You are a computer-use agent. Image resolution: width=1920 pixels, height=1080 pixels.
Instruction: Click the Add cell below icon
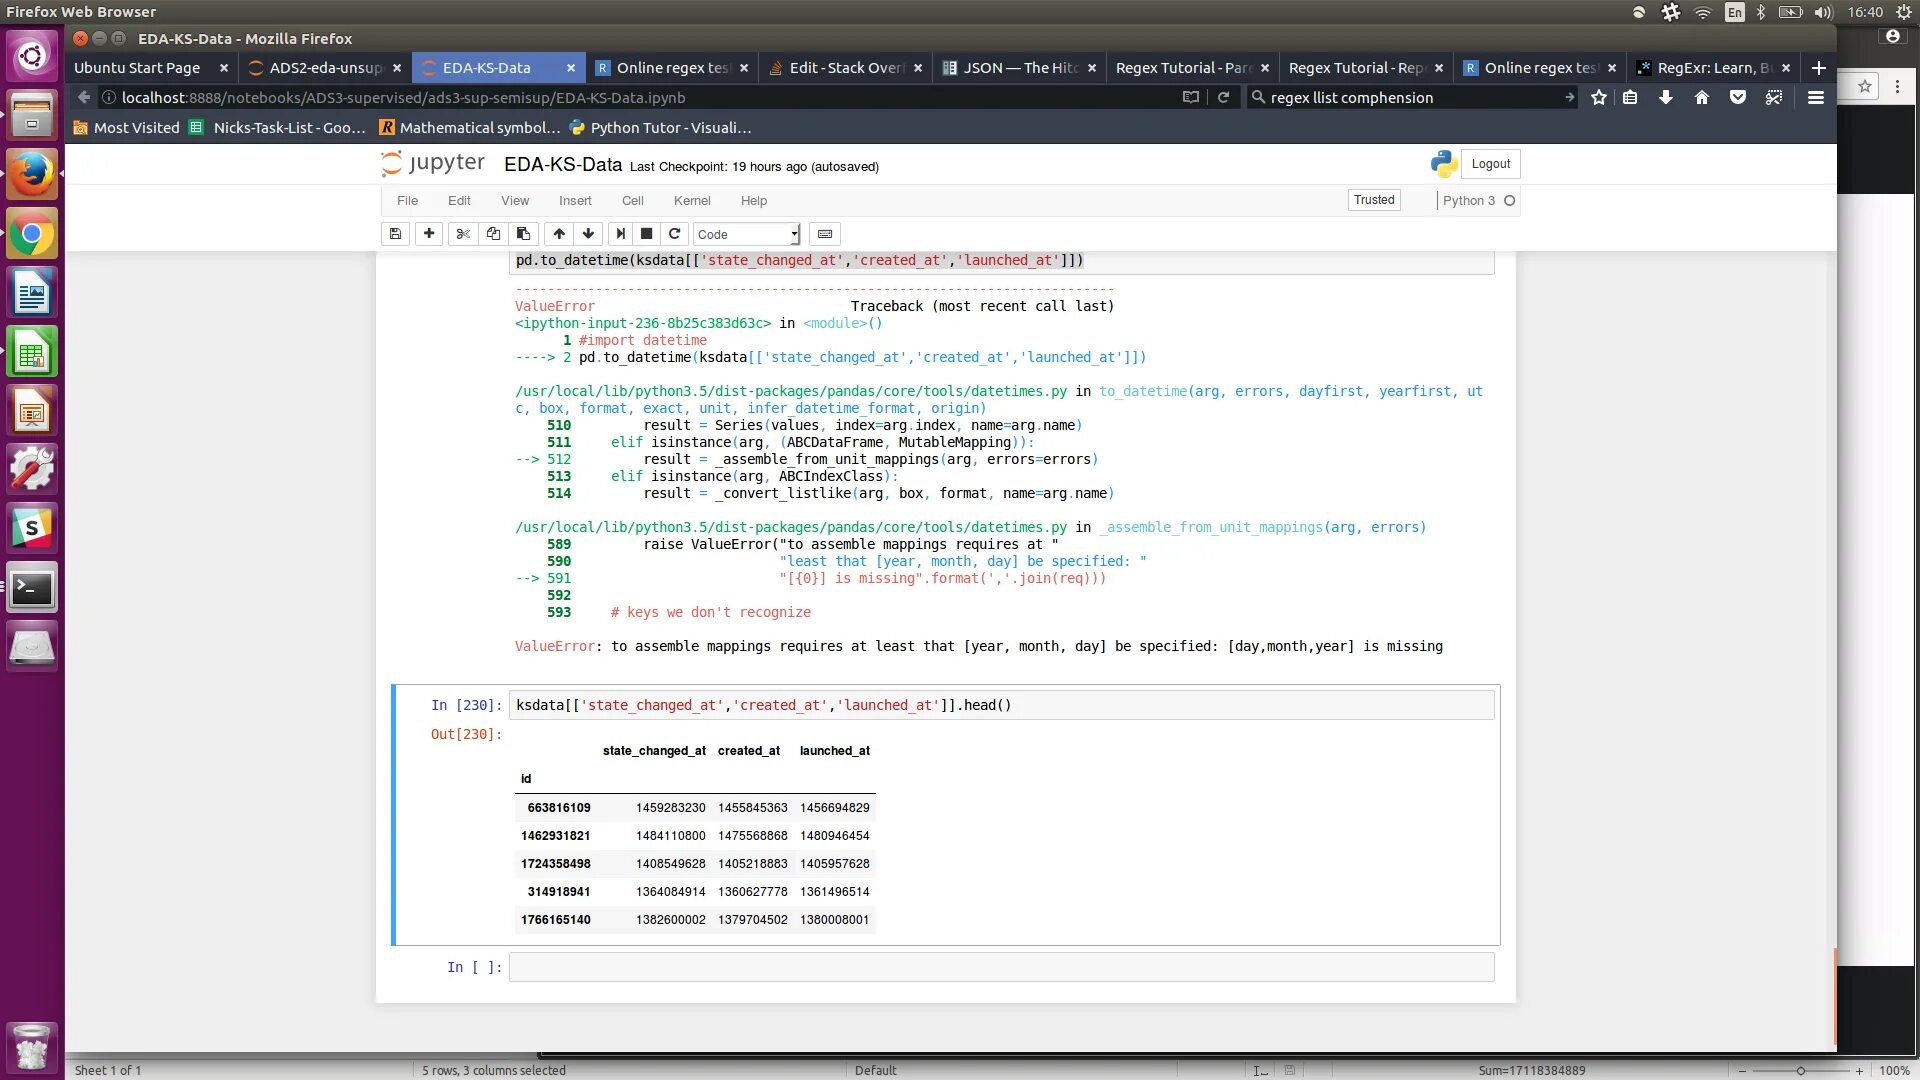click(x=430, y=232)
